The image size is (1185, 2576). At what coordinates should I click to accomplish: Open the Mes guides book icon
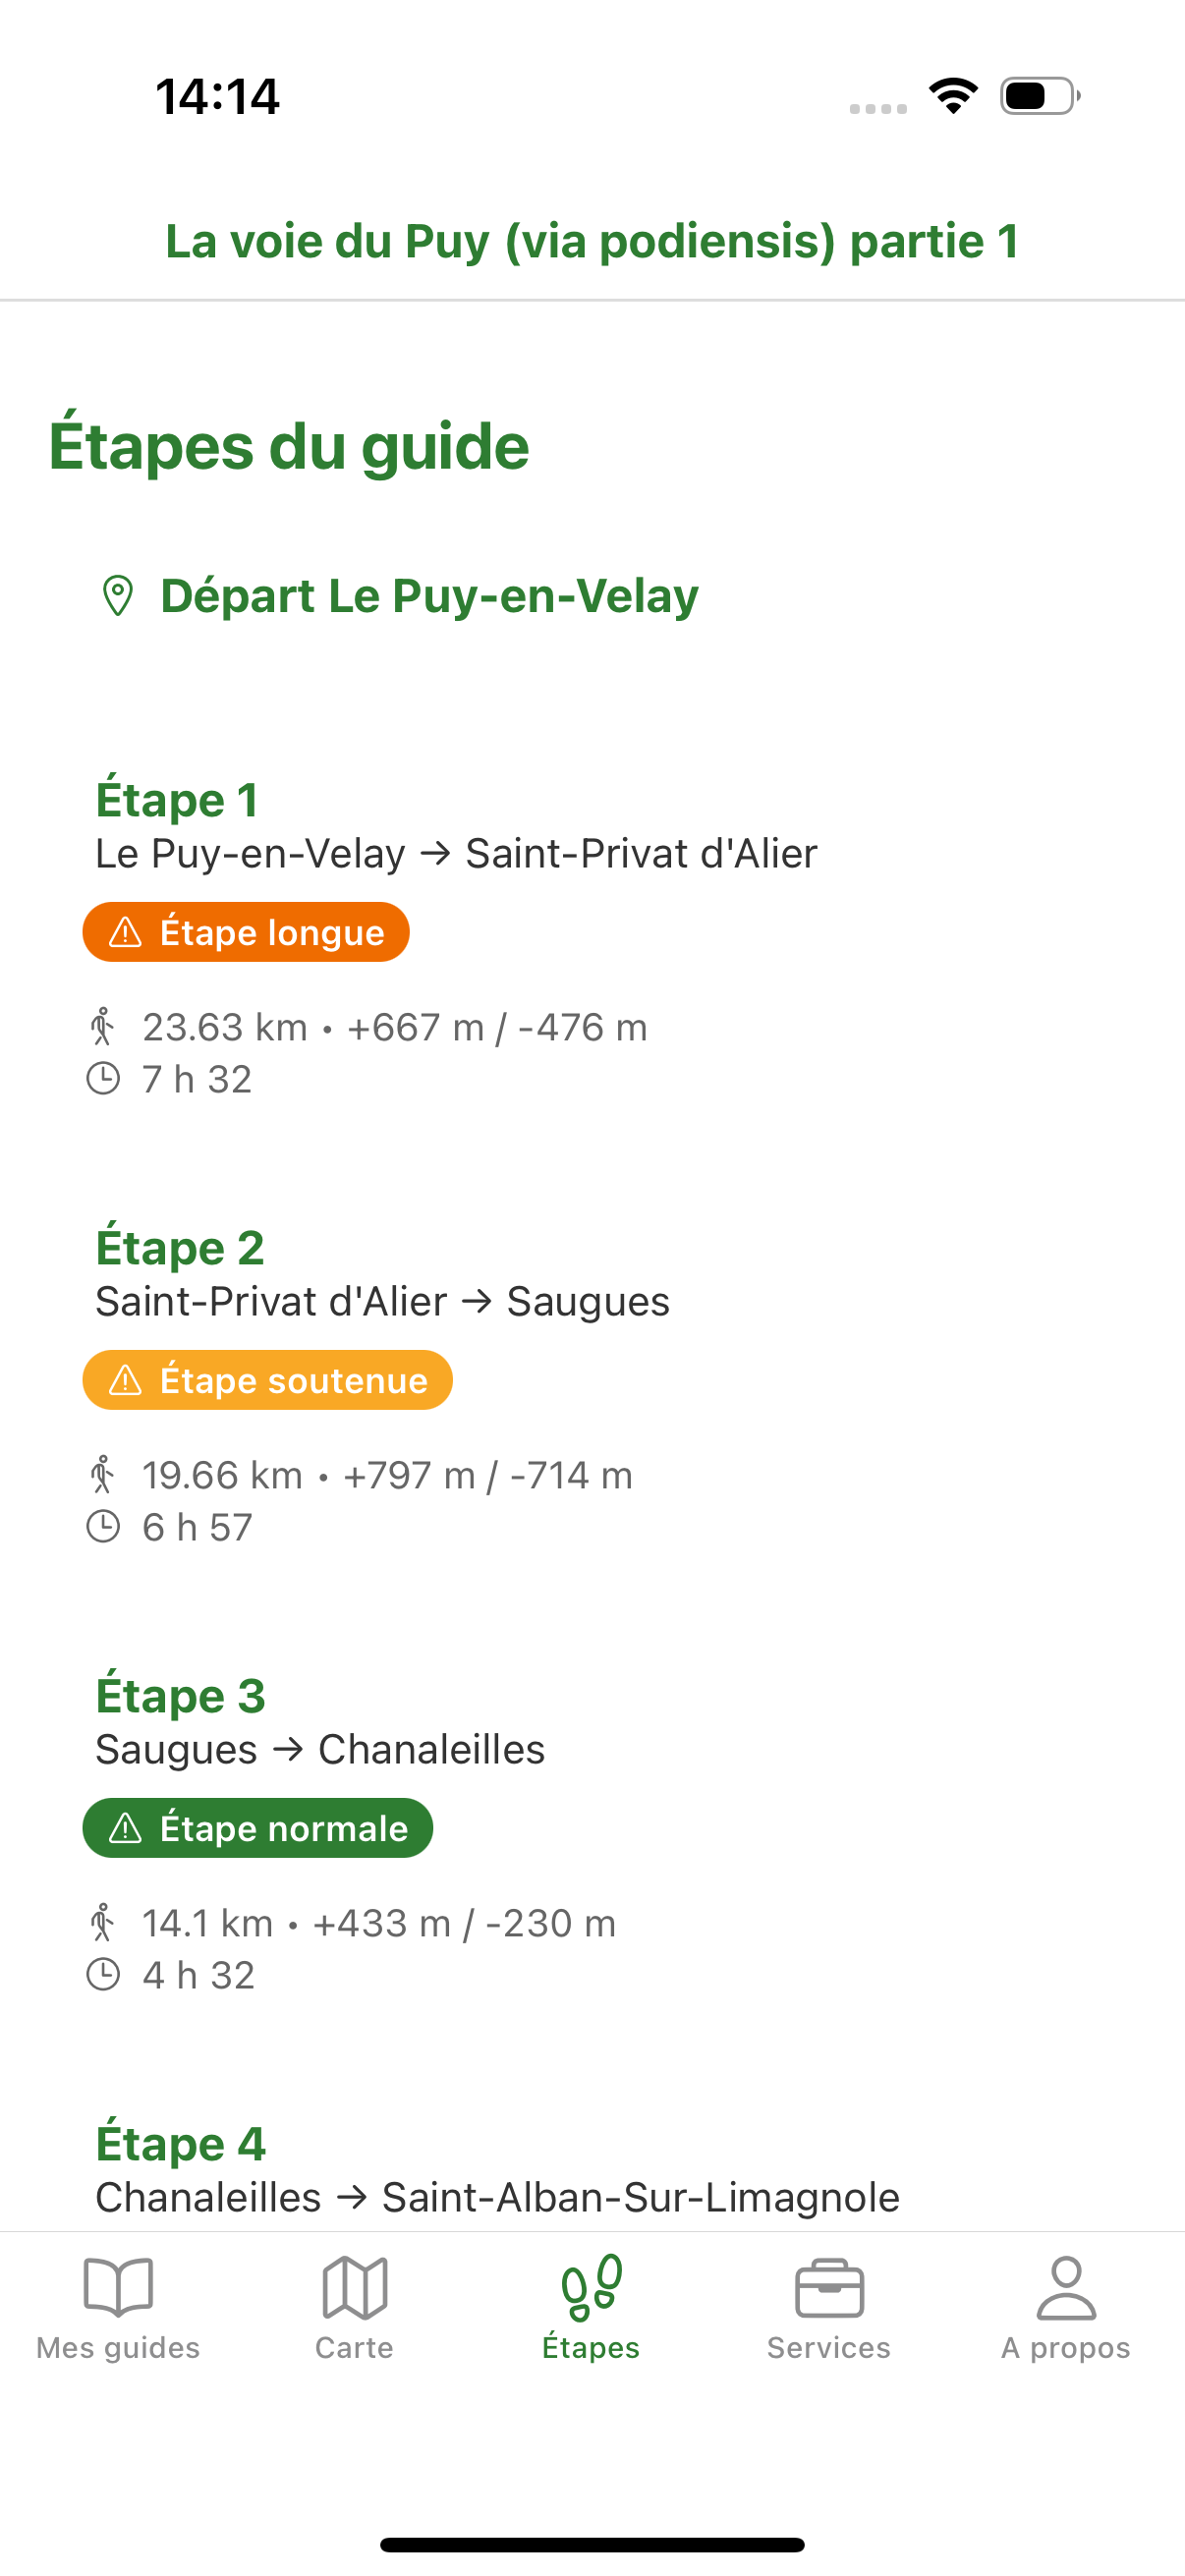click(118, 2287)
